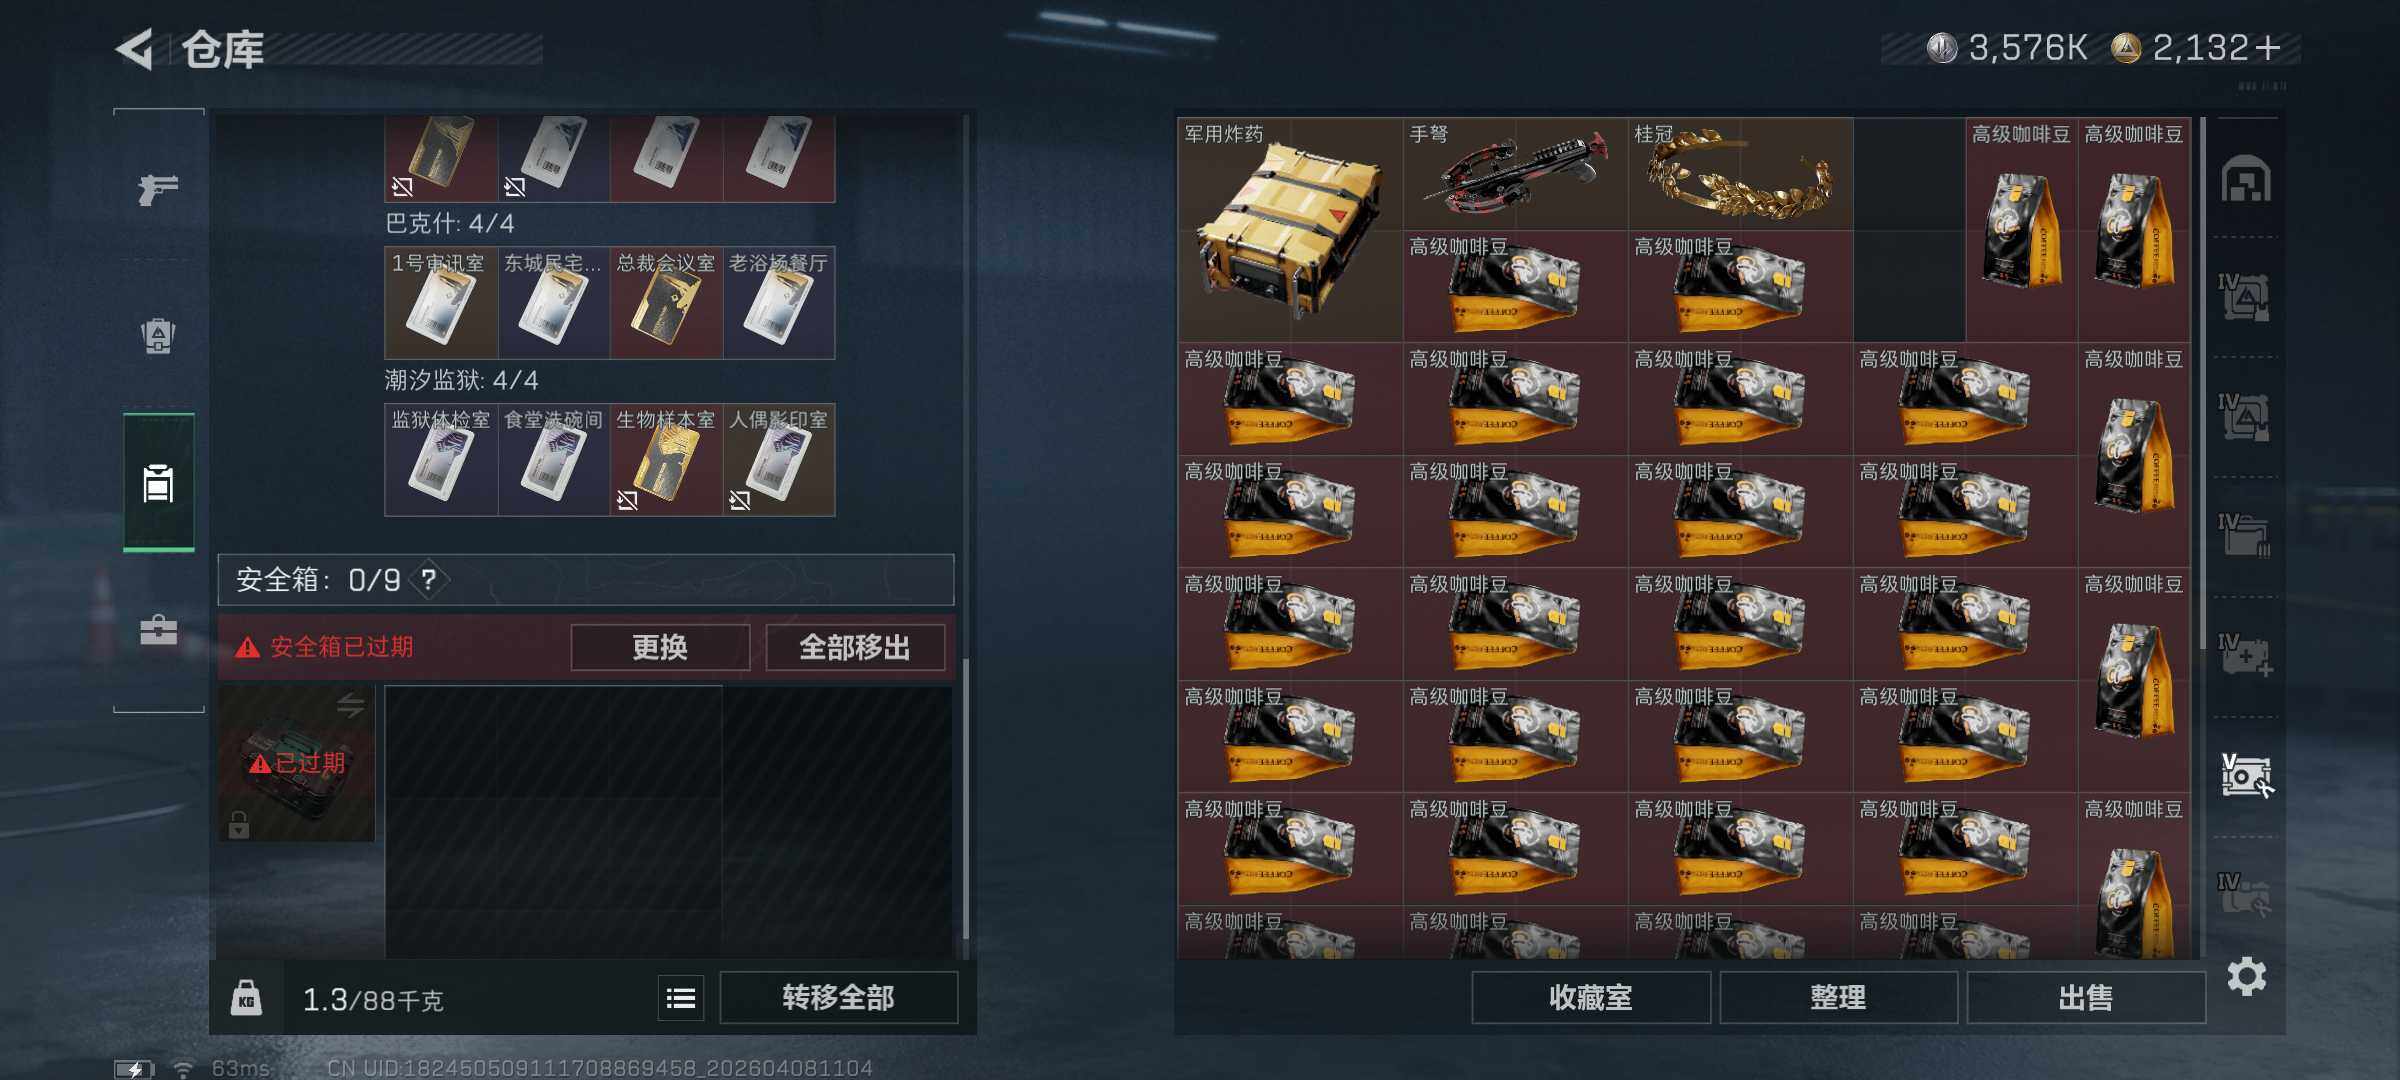Click the 更换 button to replace safe box
Screen dimensions: 2400x1080
click(660, 647)
